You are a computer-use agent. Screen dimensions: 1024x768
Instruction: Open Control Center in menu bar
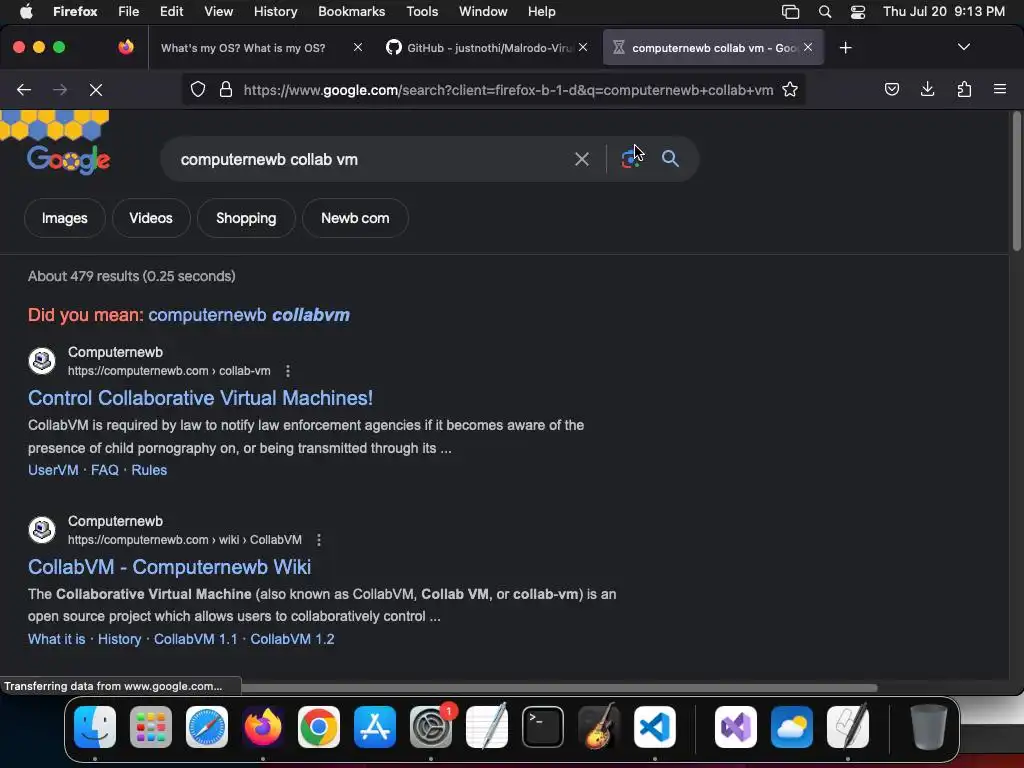tap(857, 12)
